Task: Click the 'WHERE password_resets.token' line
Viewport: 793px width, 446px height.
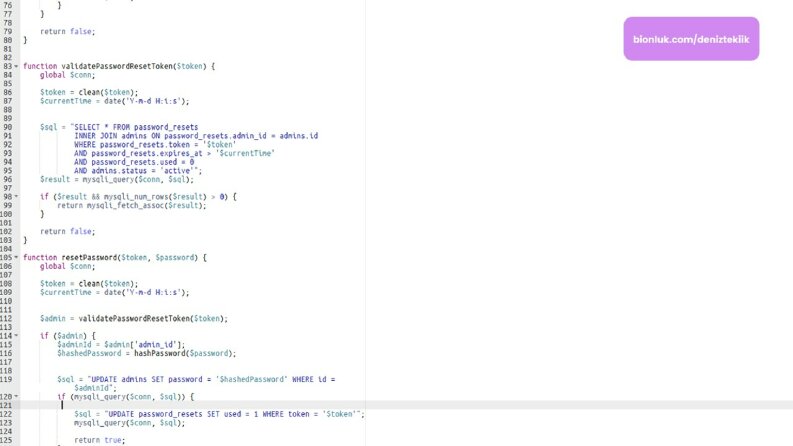Action: 155,145
